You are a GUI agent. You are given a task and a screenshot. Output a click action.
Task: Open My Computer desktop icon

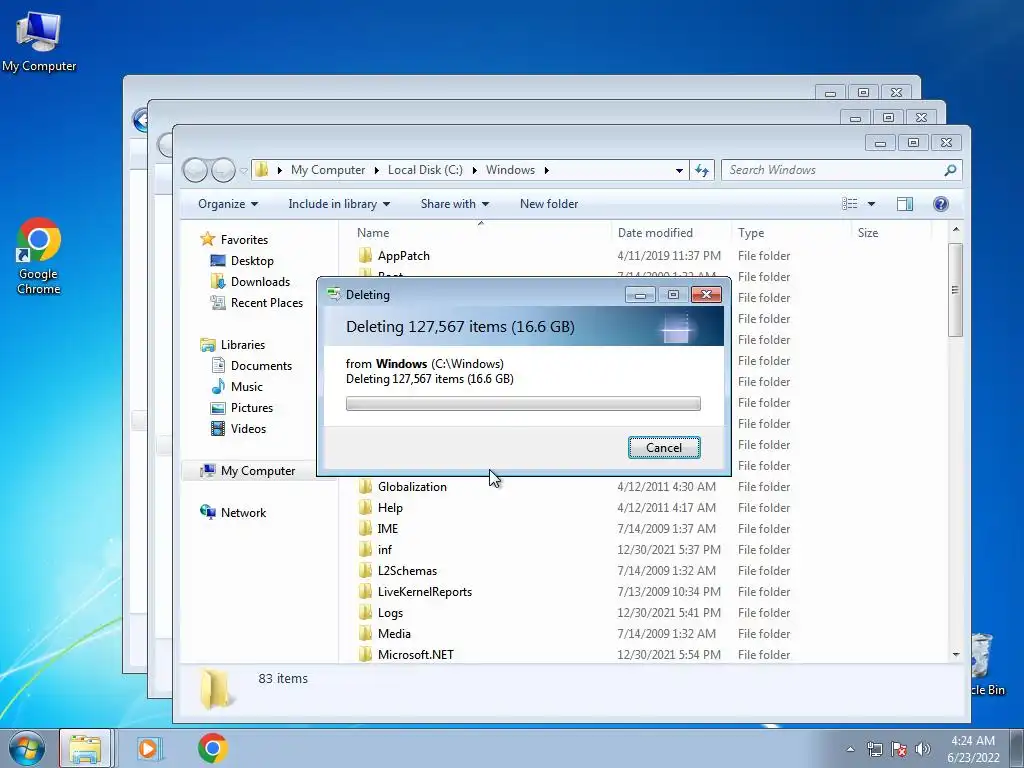coord(39,40)
